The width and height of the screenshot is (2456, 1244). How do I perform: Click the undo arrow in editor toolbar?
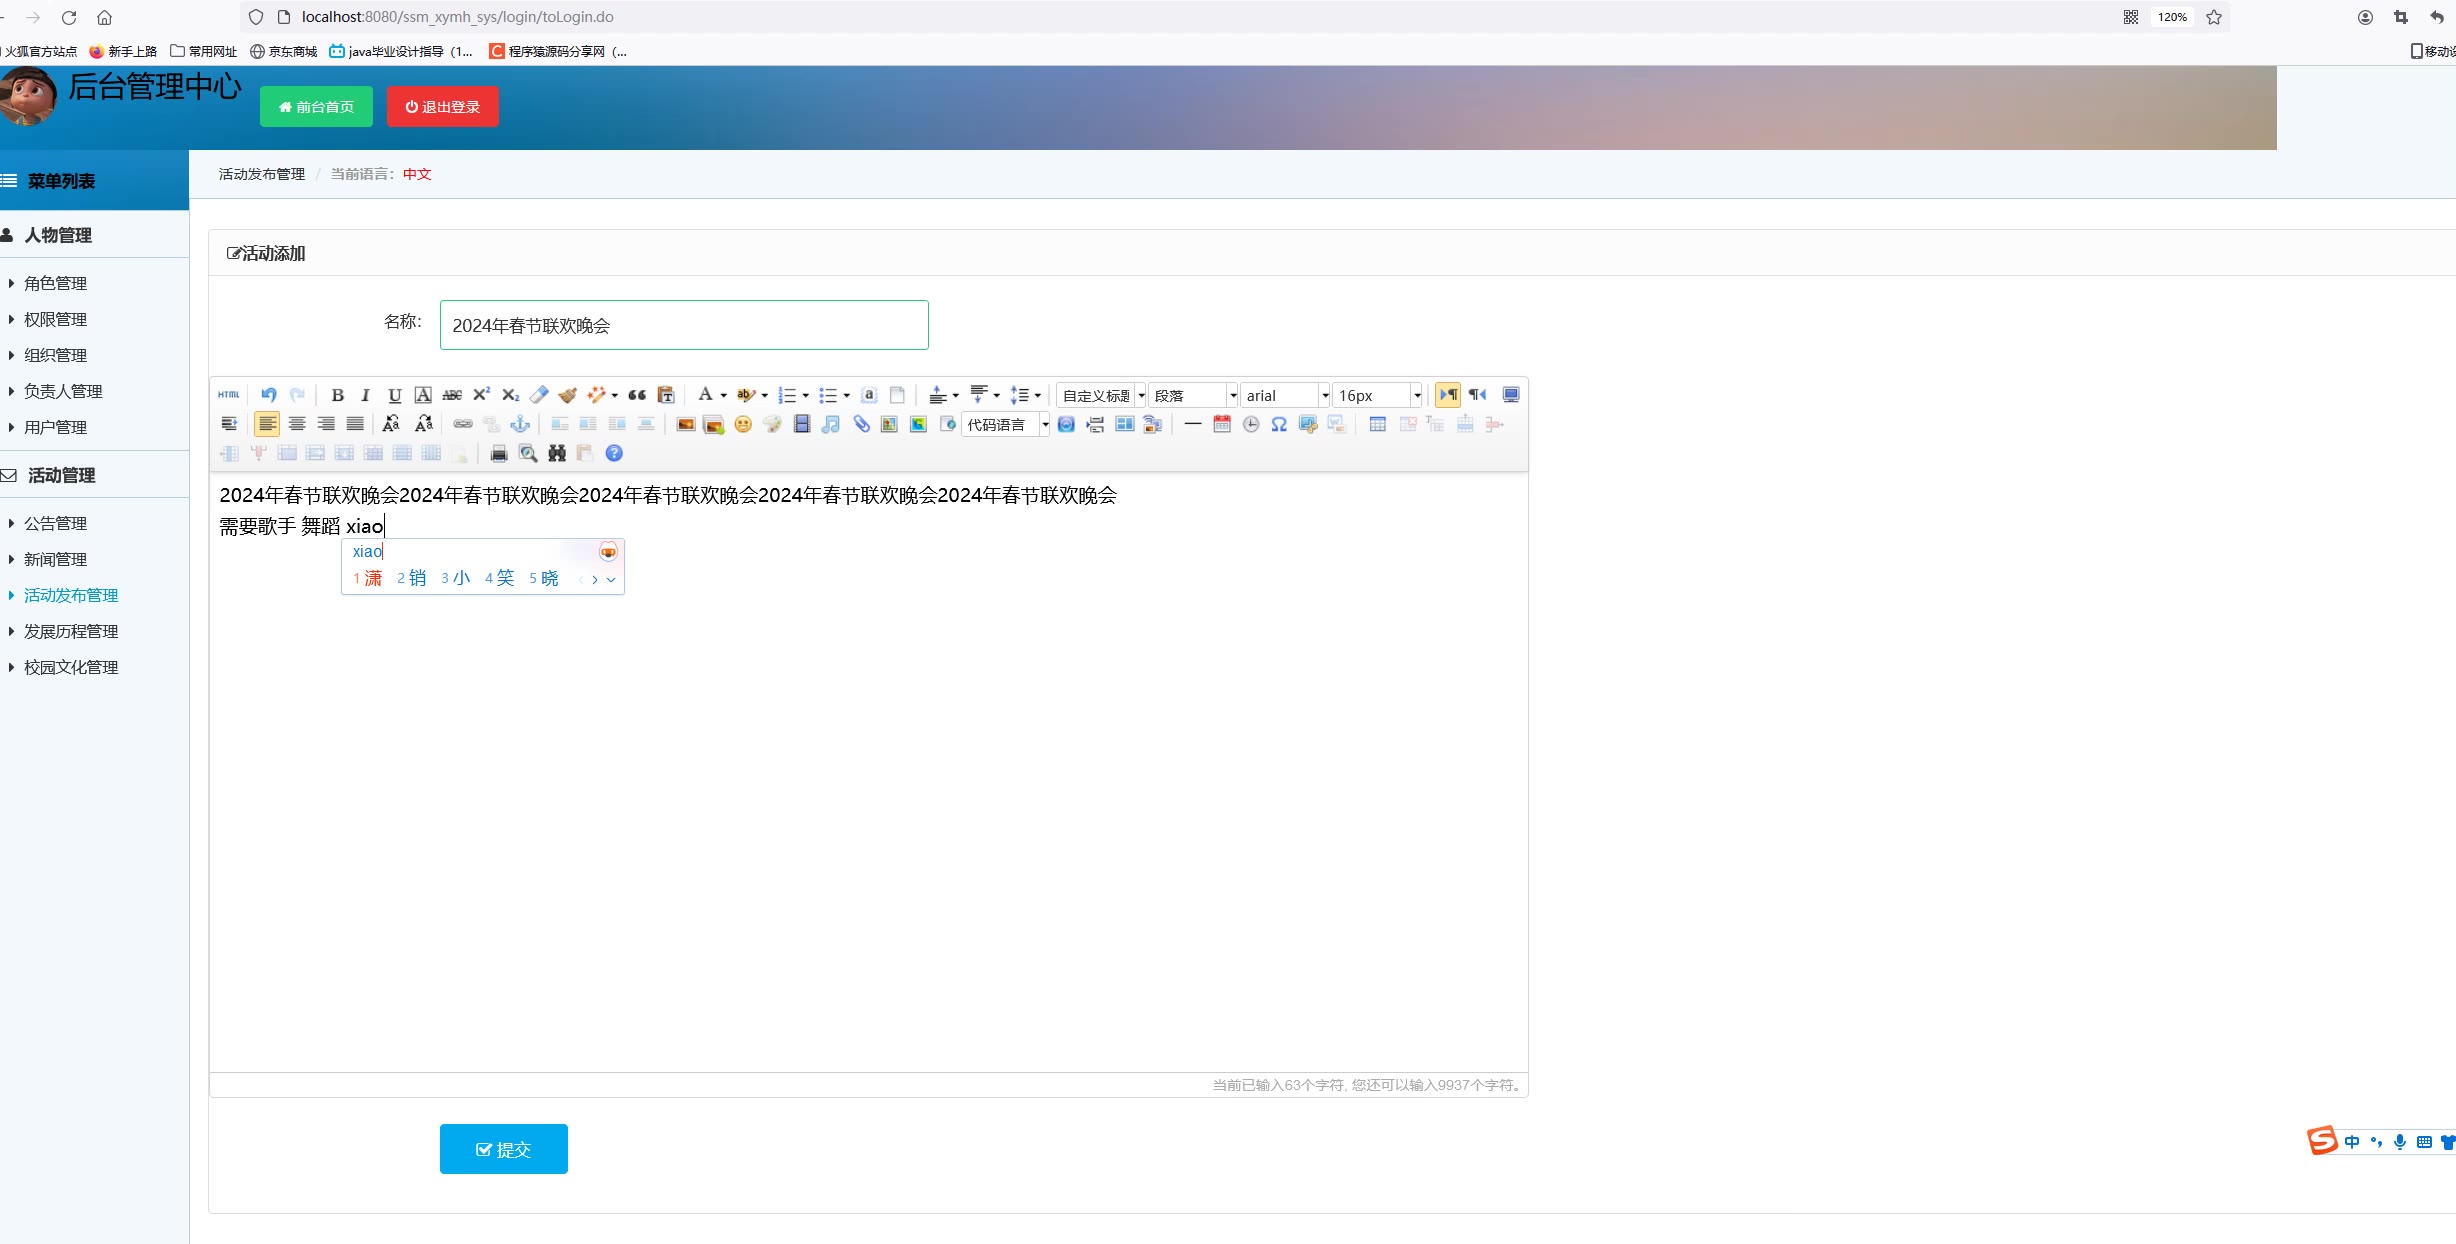coord(268,395)
